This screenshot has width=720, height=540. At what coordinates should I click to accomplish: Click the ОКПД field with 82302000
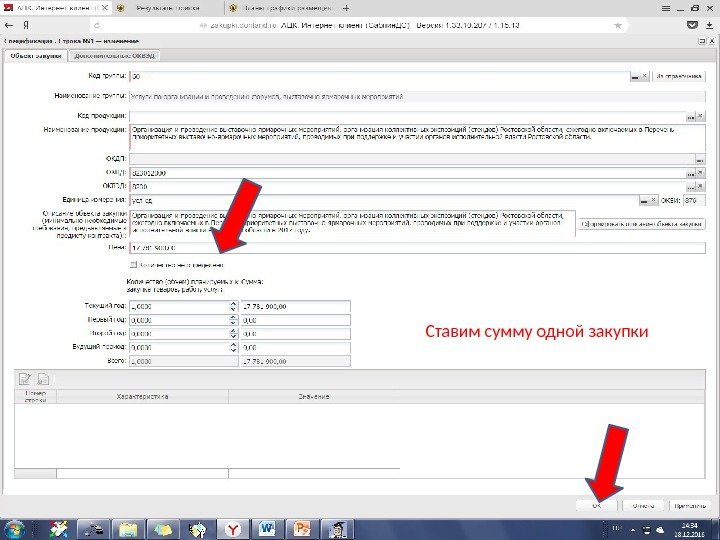click(407, 173)
